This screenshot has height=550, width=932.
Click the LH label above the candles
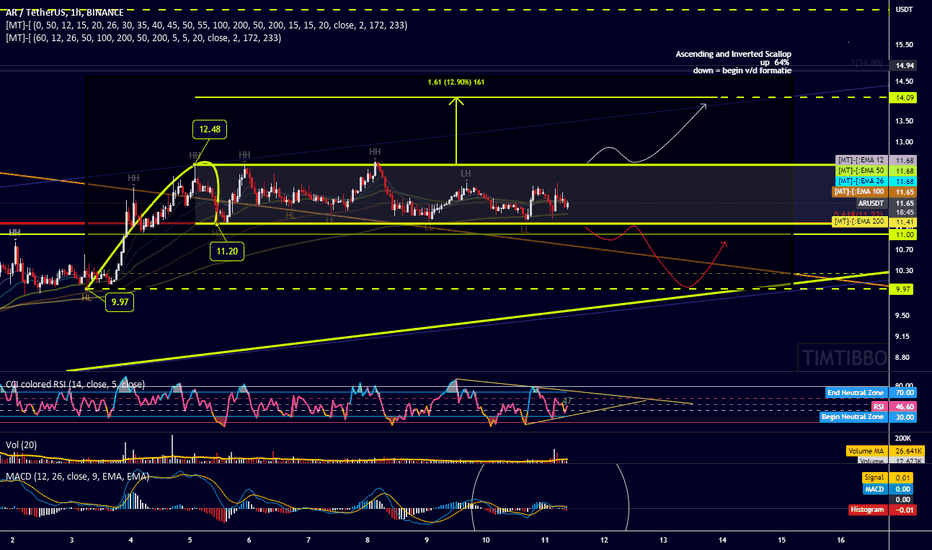tap(465, 174)
